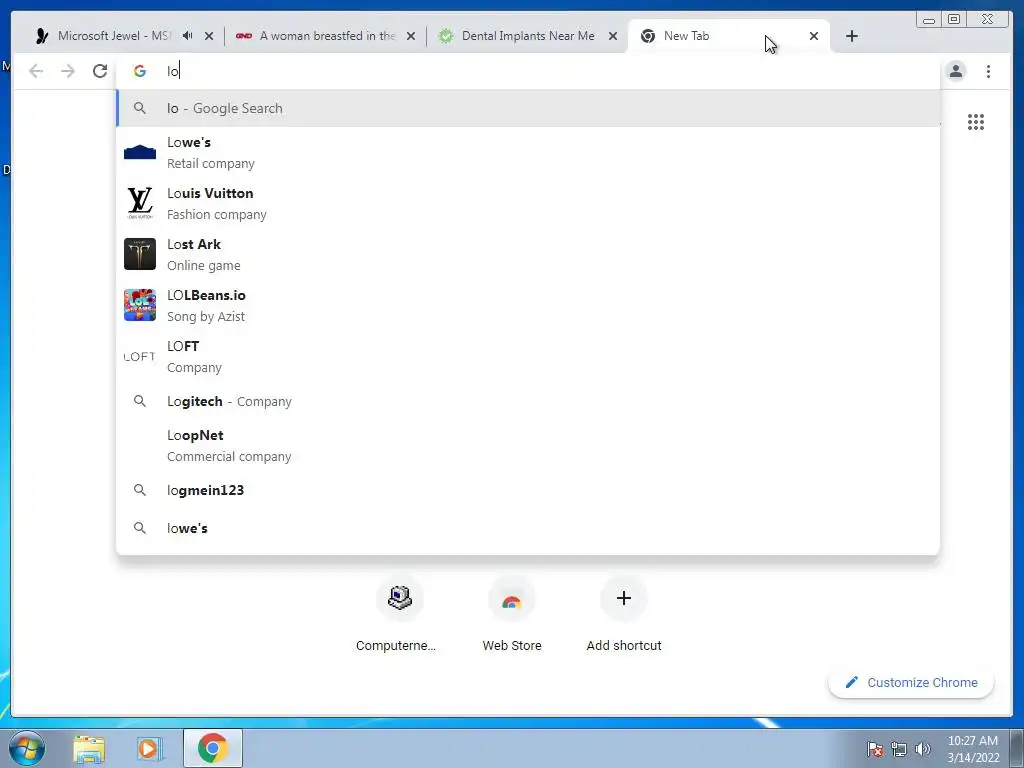
Task: Click magnifier icon beside 'lo - Google Search'
Action: [140, 108]
